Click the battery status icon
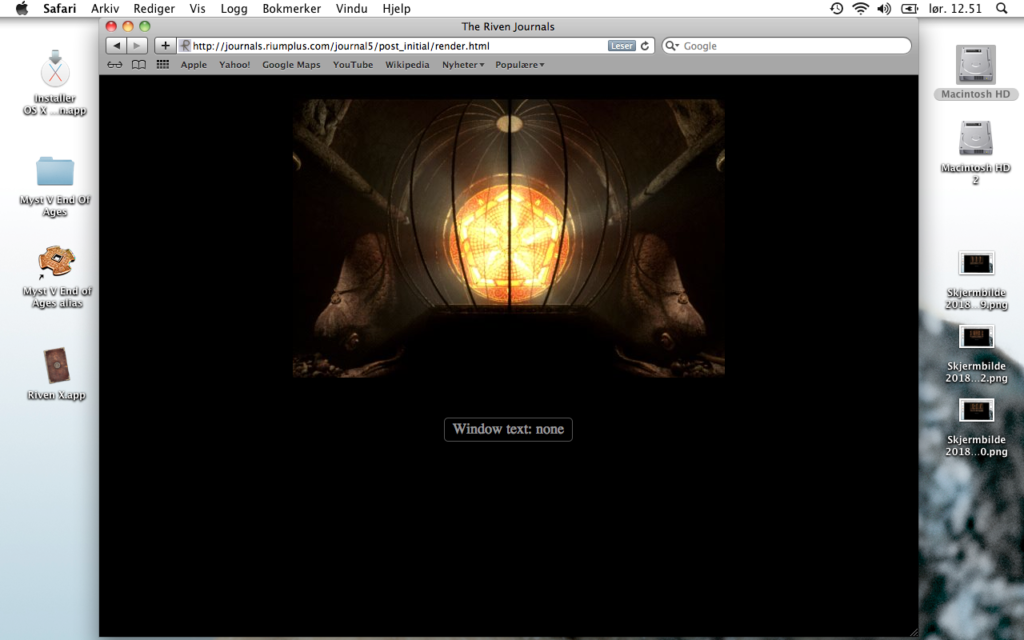1024x640 pixels. coord(909,8)
